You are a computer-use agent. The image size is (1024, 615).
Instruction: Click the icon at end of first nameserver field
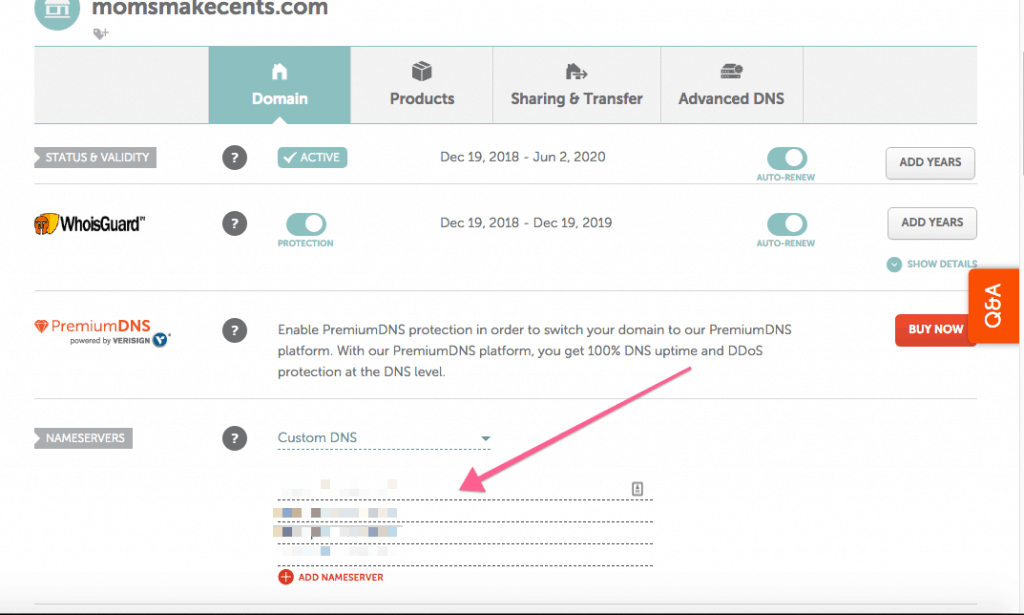[637, 488]
